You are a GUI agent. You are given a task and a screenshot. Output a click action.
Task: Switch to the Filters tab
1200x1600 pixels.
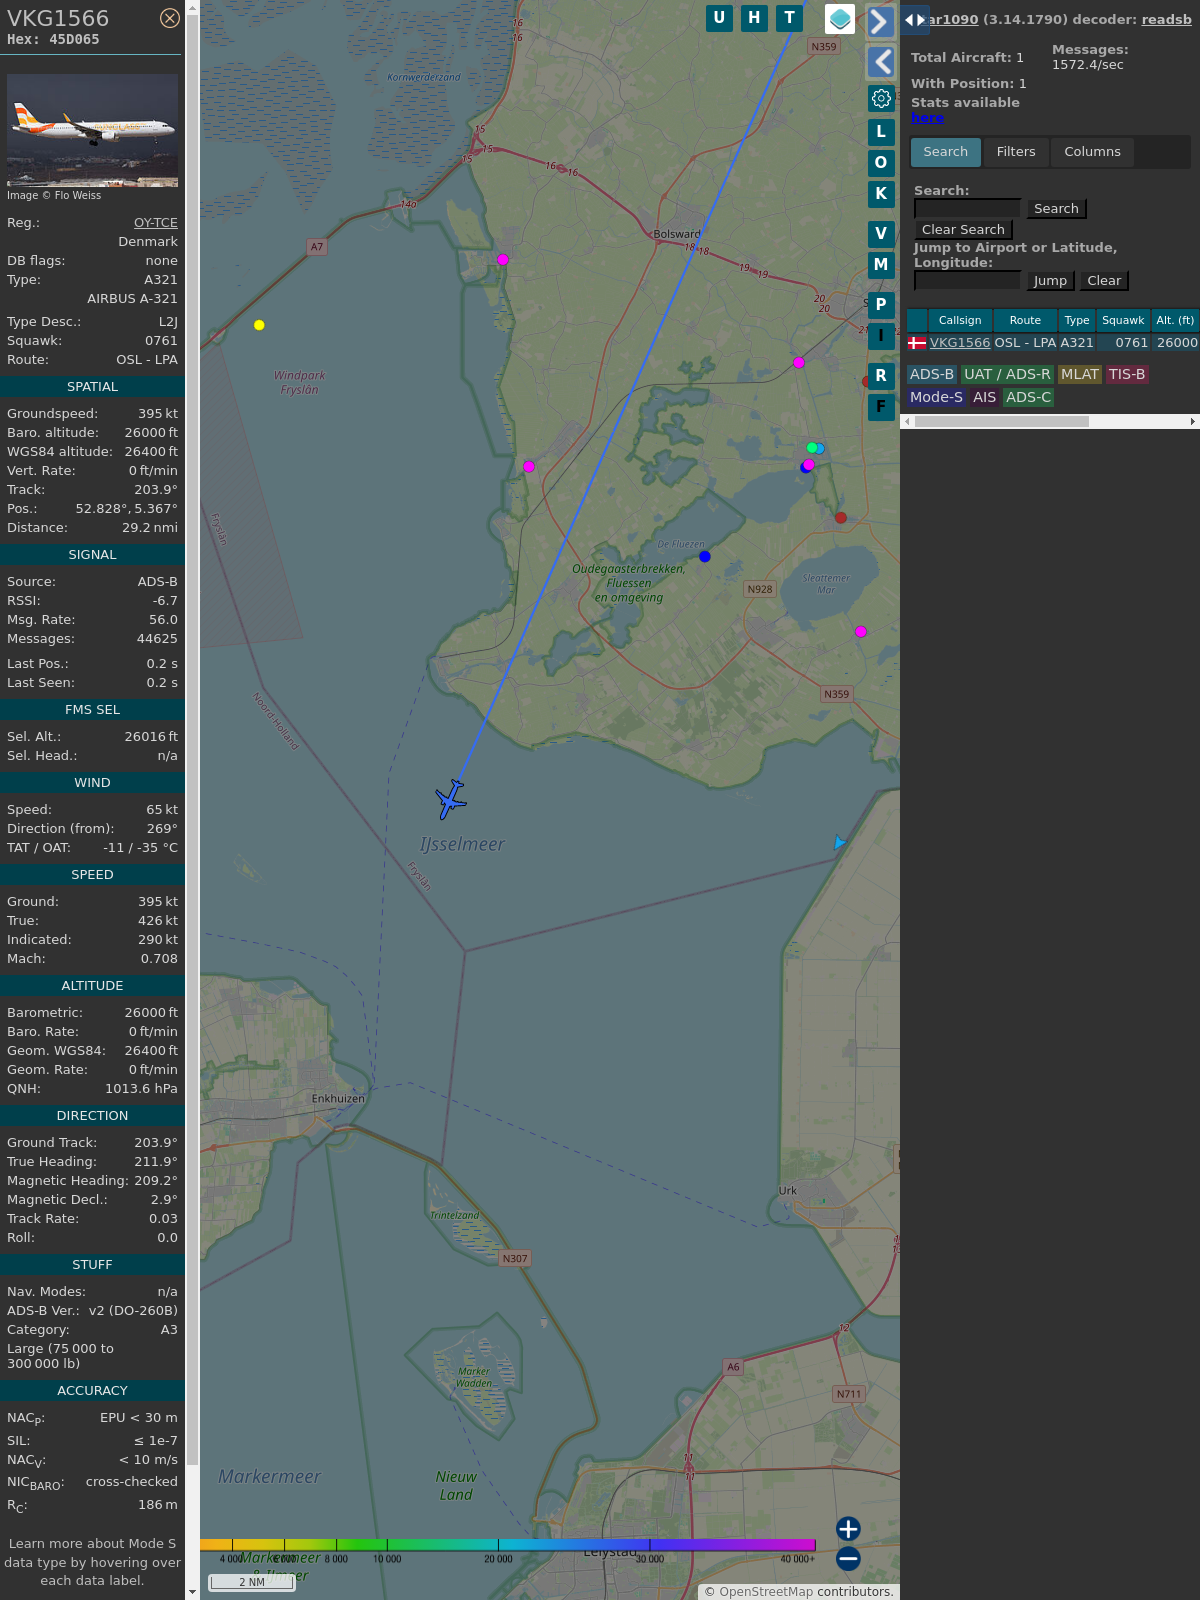(1016, 152)
